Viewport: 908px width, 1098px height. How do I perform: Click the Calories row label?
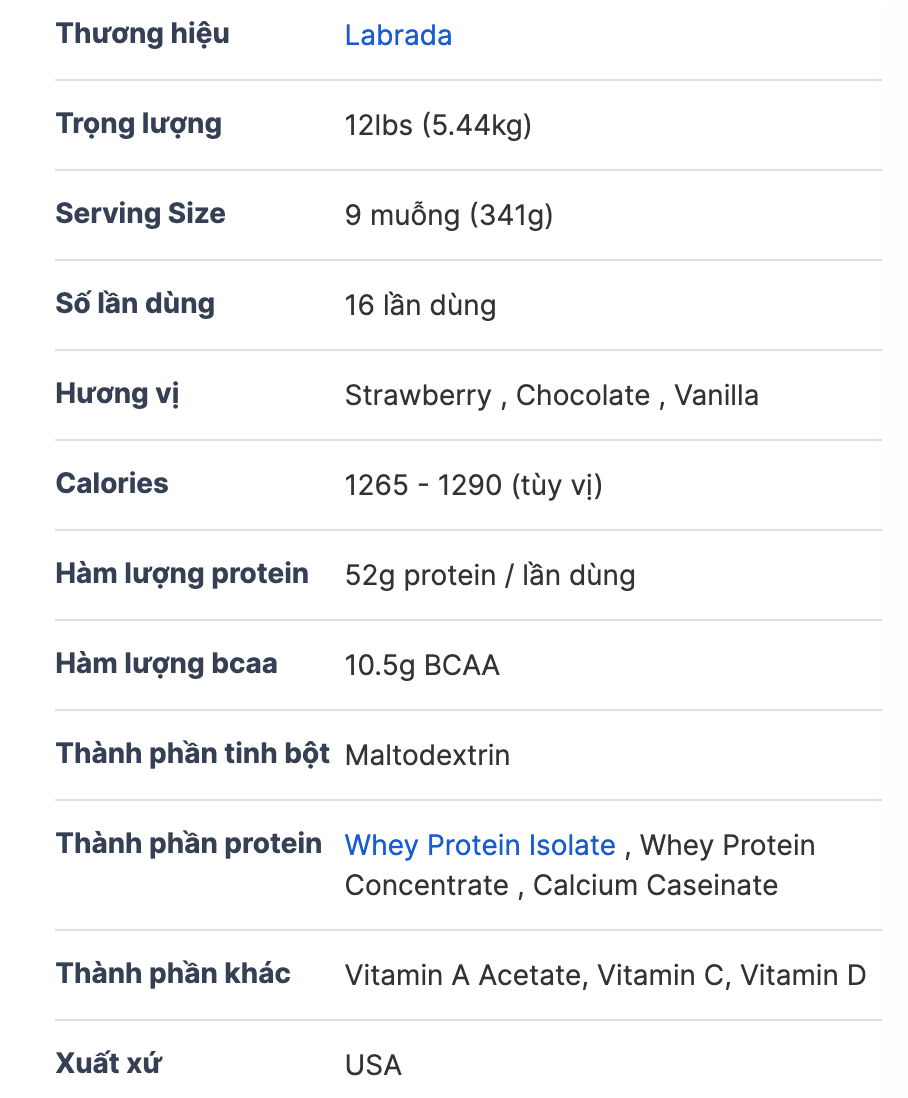(112, 484)
